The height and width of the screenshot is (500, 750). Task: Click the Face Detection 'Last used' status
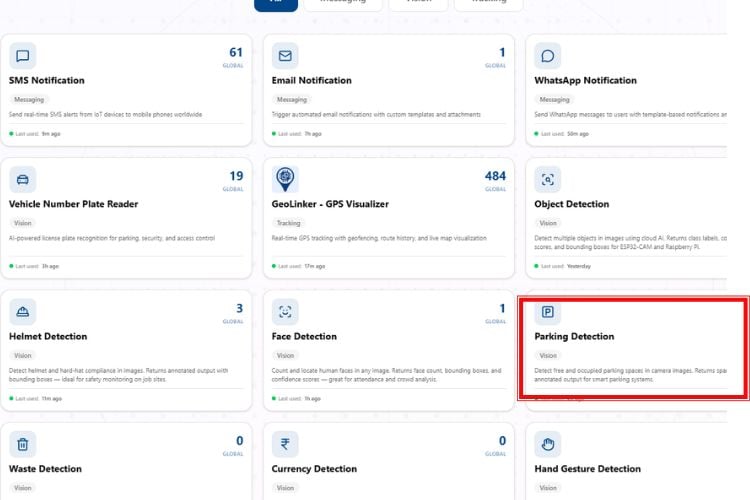[296, 399]
